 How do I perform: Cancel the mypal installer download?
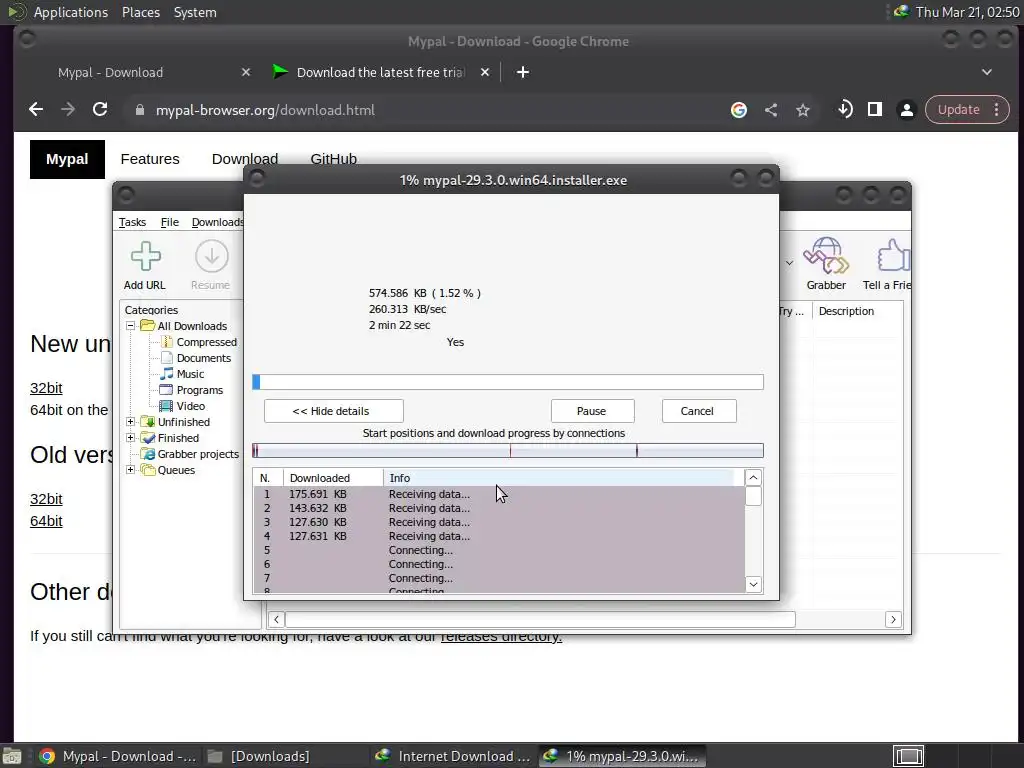tap(699, 411)
